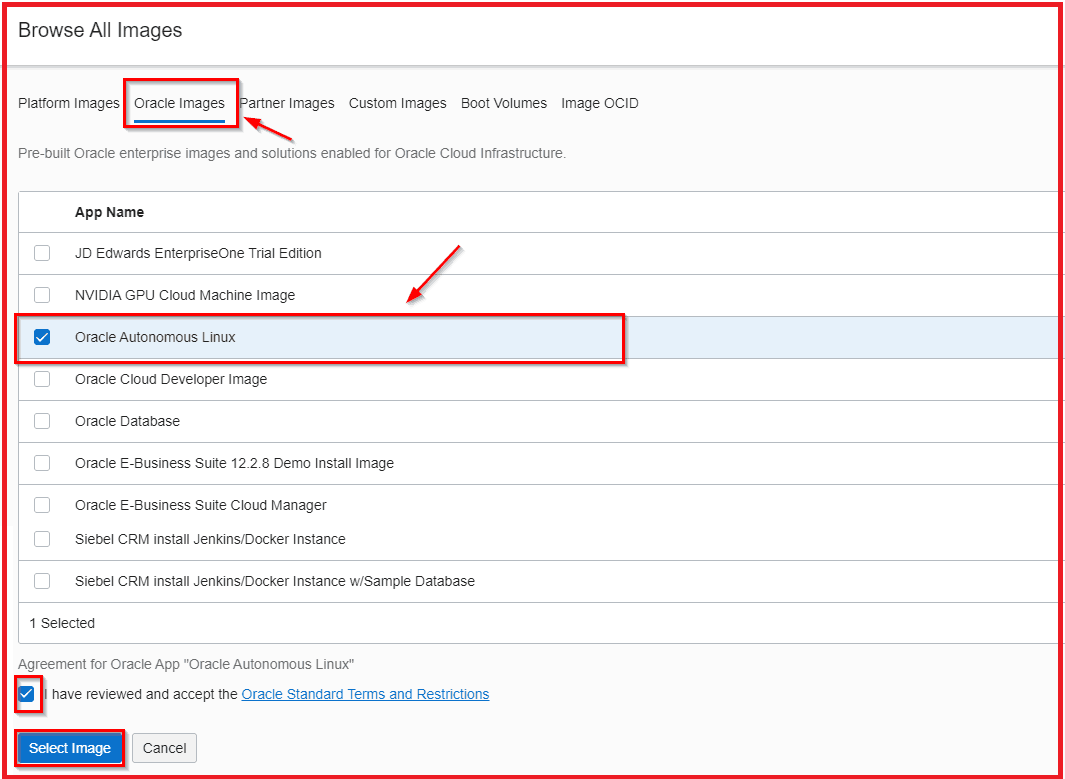Screen dimensions: 1065x779
Task: Switch to the Partner Images tab
Action: pos(287,103)
